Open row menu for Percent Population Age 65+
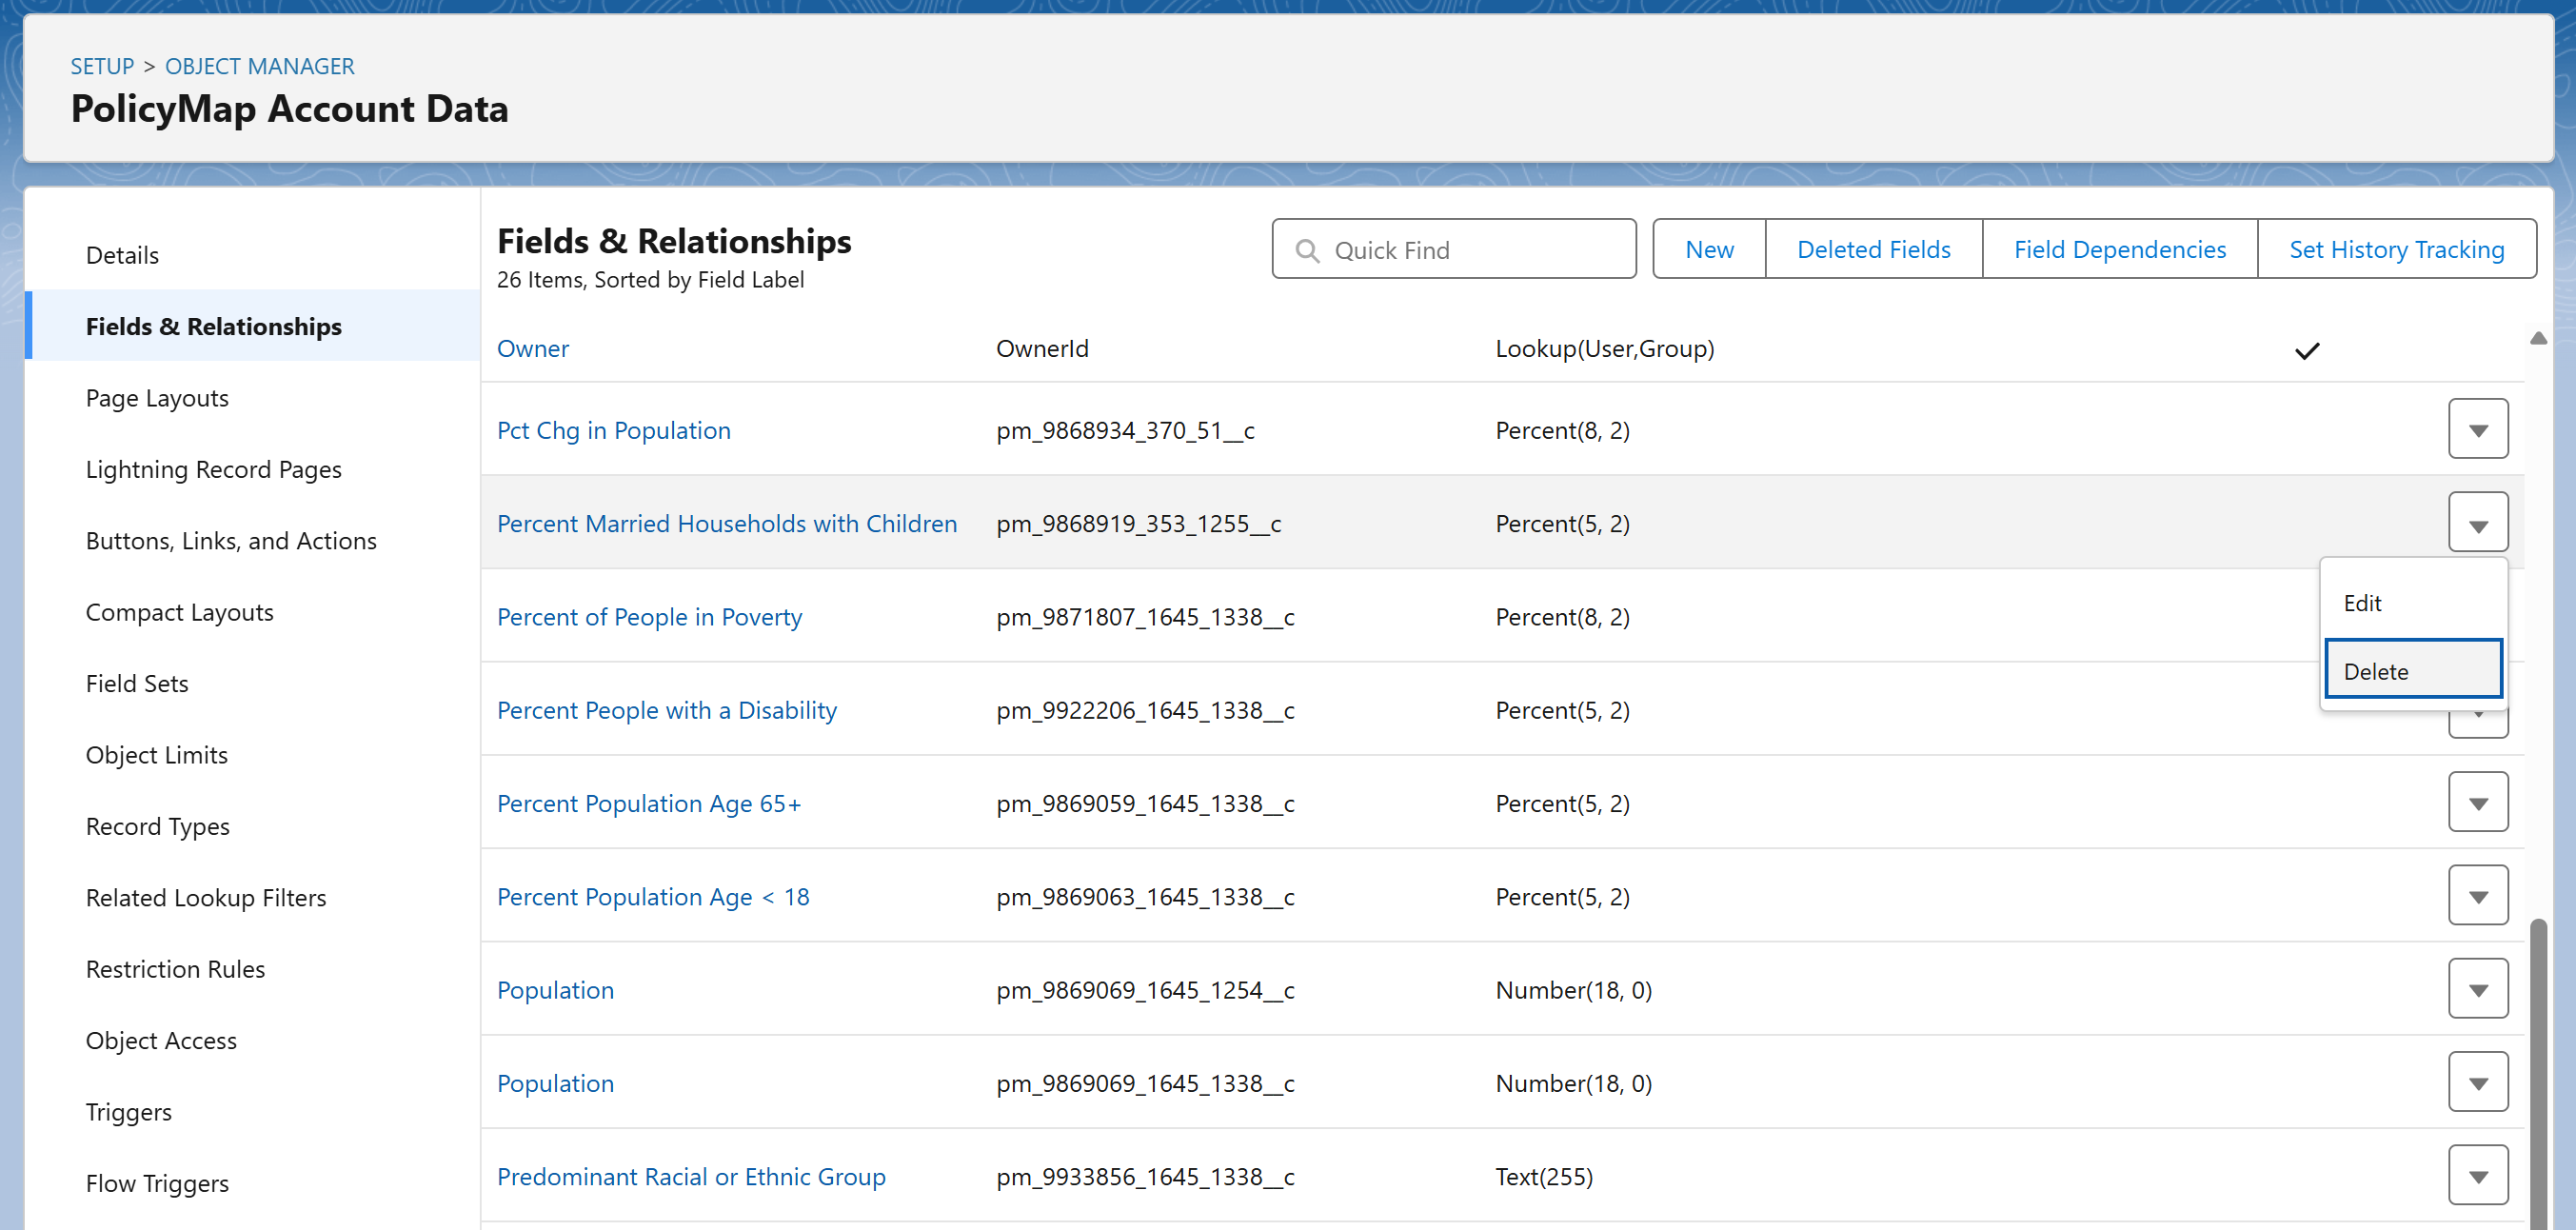2576x1230 pixels. pos(2477,803)
